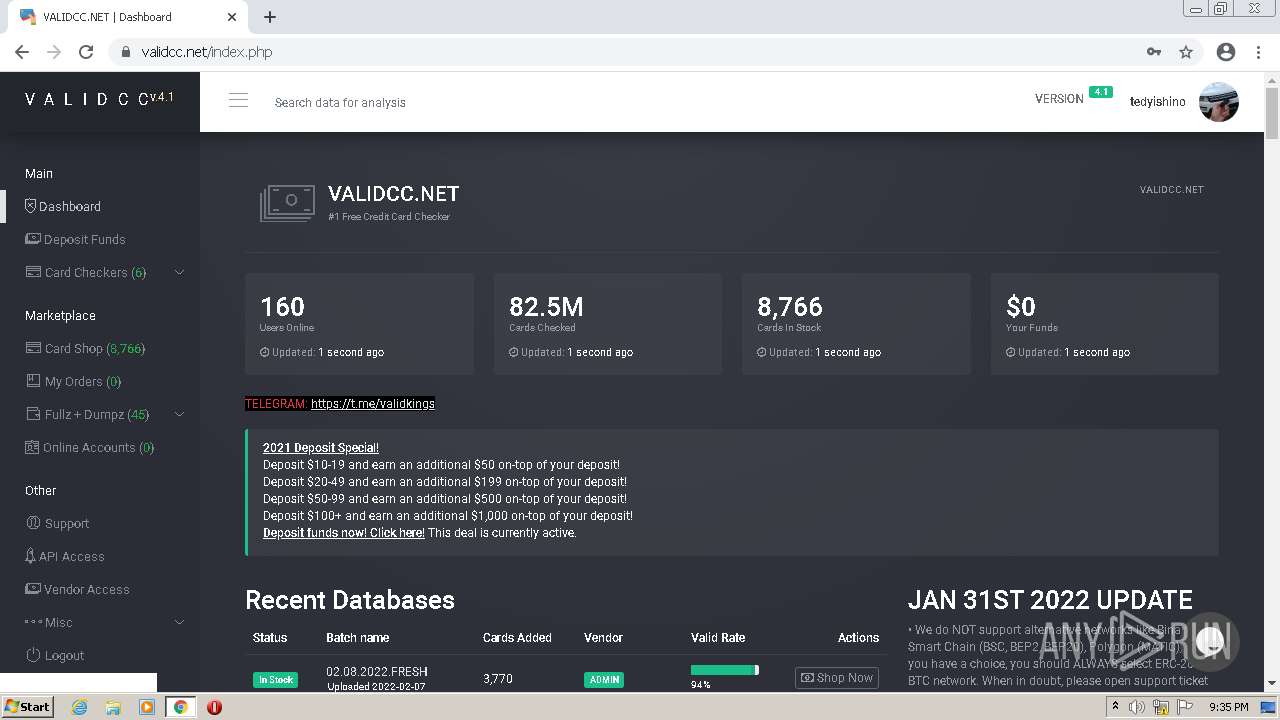
Task: Click the browser address bar URL
Action: 207,52
